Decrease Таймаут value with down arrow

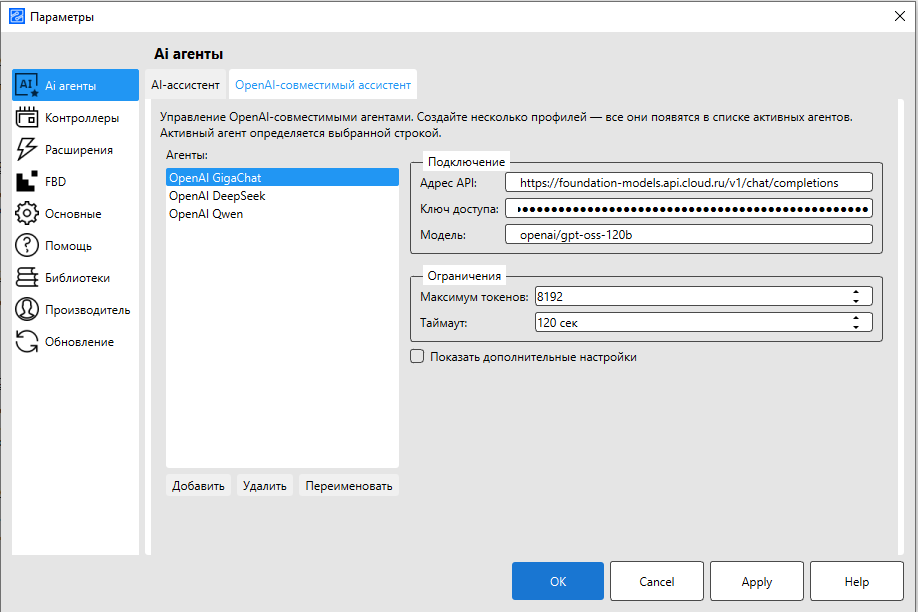pyautogui.click(x=856, y=327)
